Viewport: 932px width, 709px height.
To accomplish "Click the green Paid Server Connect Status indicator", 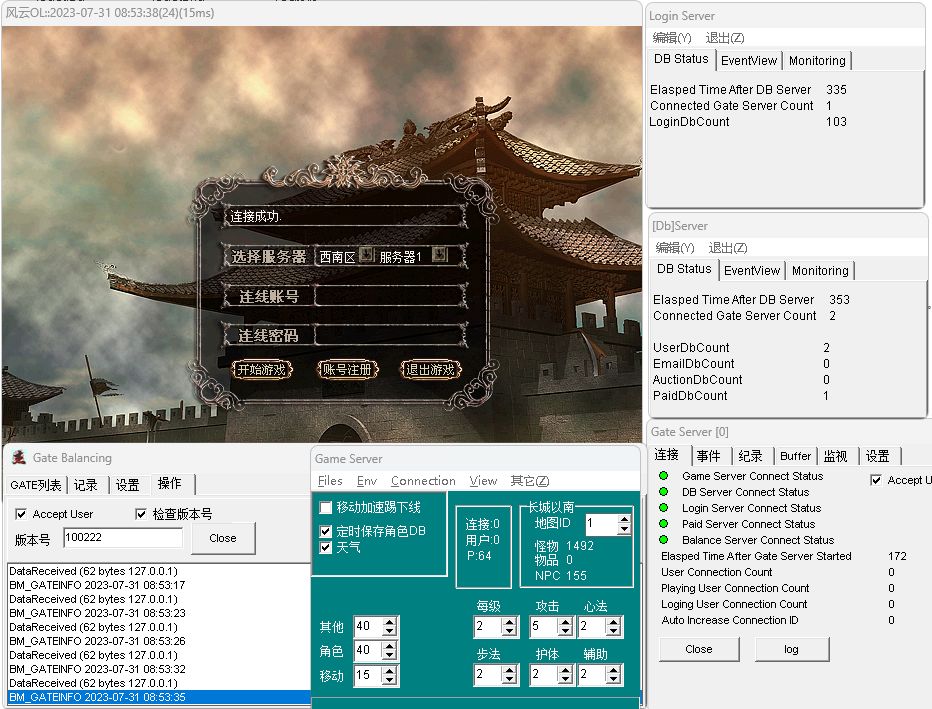I will pos(664,524).
